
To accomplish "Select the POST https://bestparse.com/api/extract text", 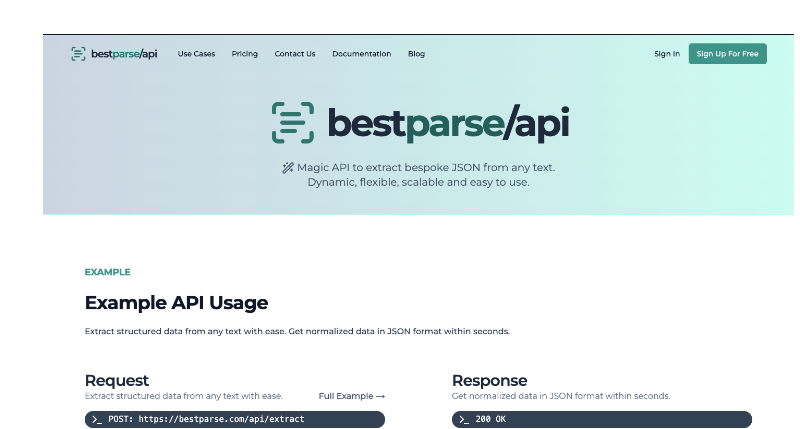I will tap(206, 419).
